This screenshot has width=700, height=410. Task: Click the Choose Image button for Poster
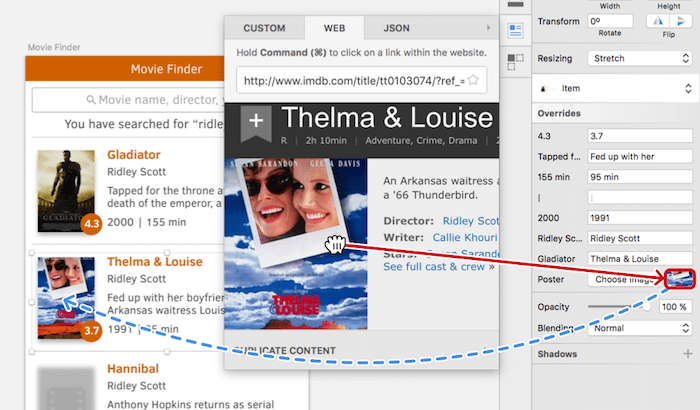click(625, 279)
